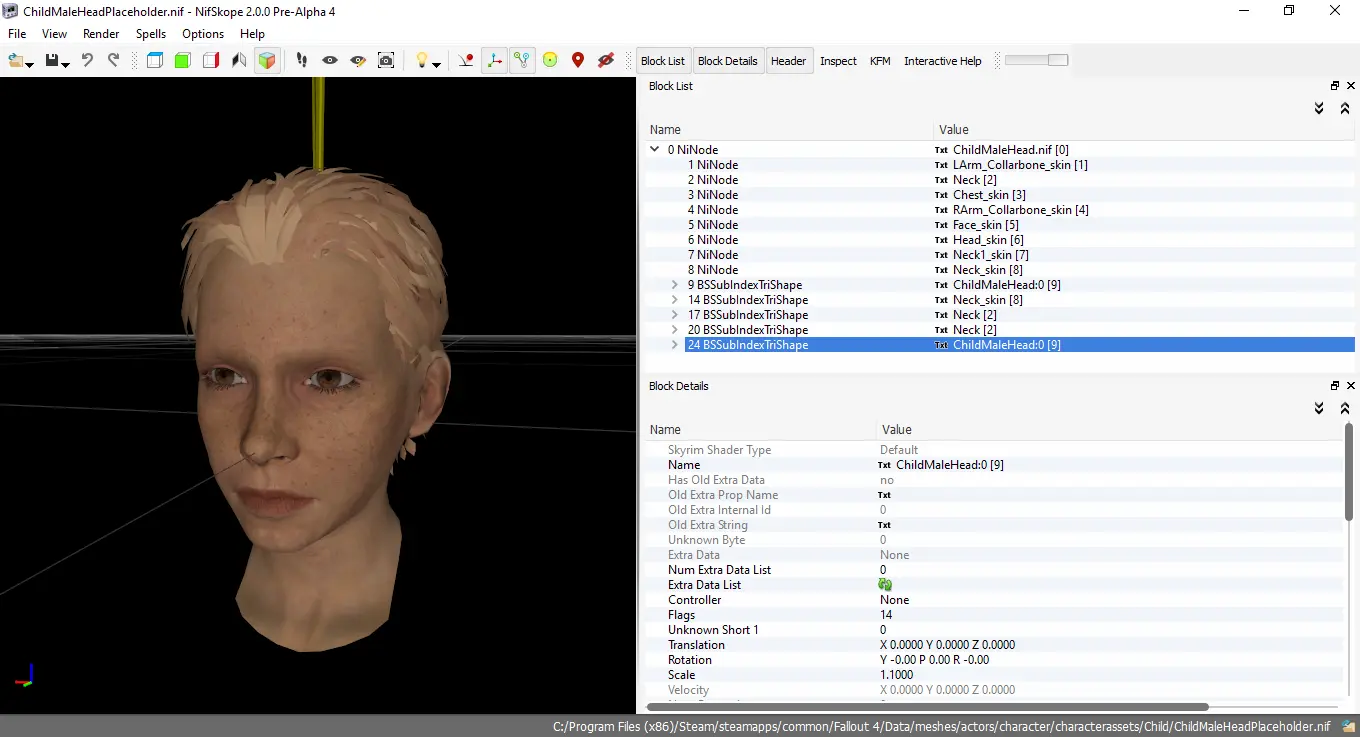The height and width of the screenshot is (737, 1360).
Task: Click the red map-pin marker icon
Action: (577, 61)
